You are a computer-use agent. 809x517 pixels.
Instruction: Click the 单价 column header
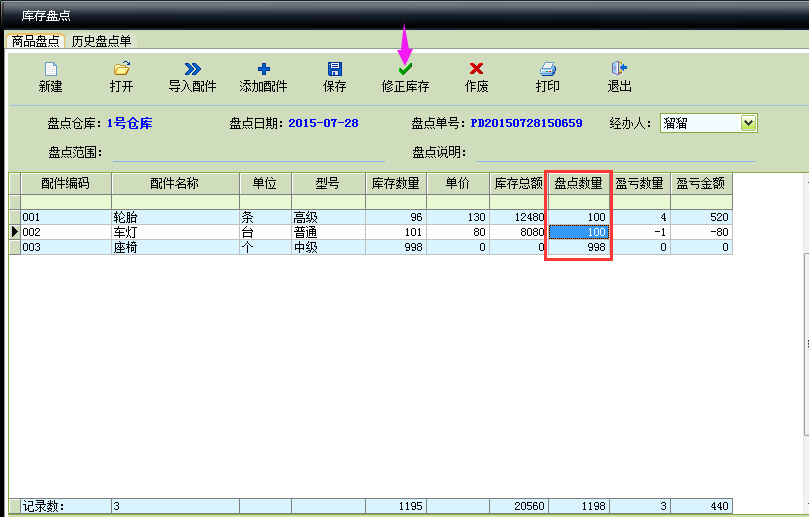point(458,183)
